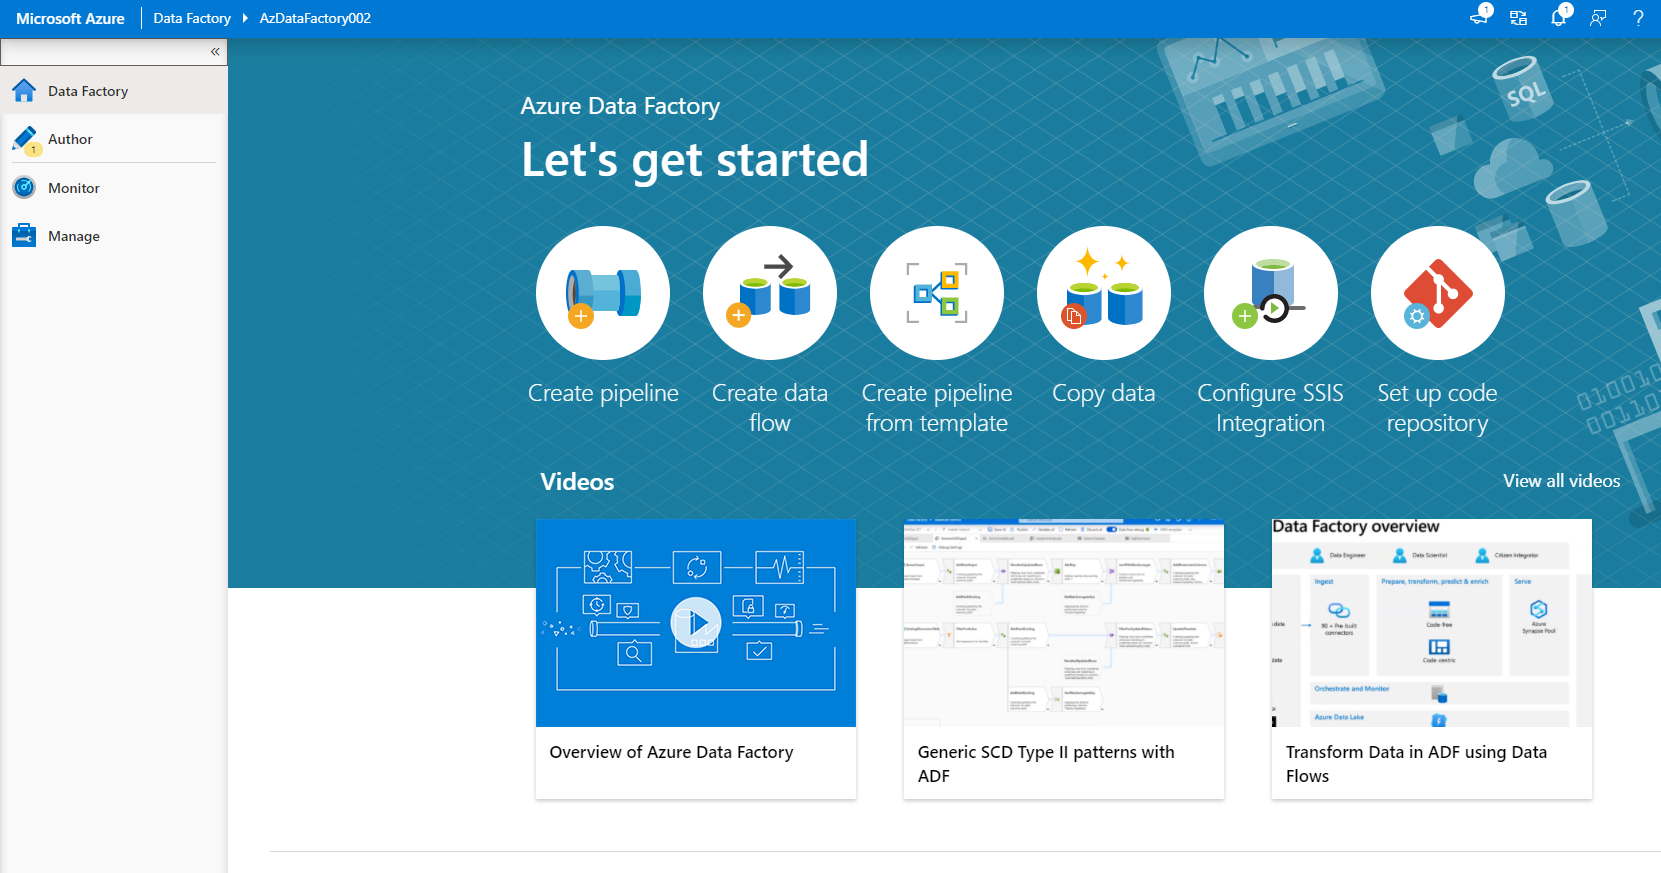Open the notifications bell

pyautogui.click(x=1559, y=17)
